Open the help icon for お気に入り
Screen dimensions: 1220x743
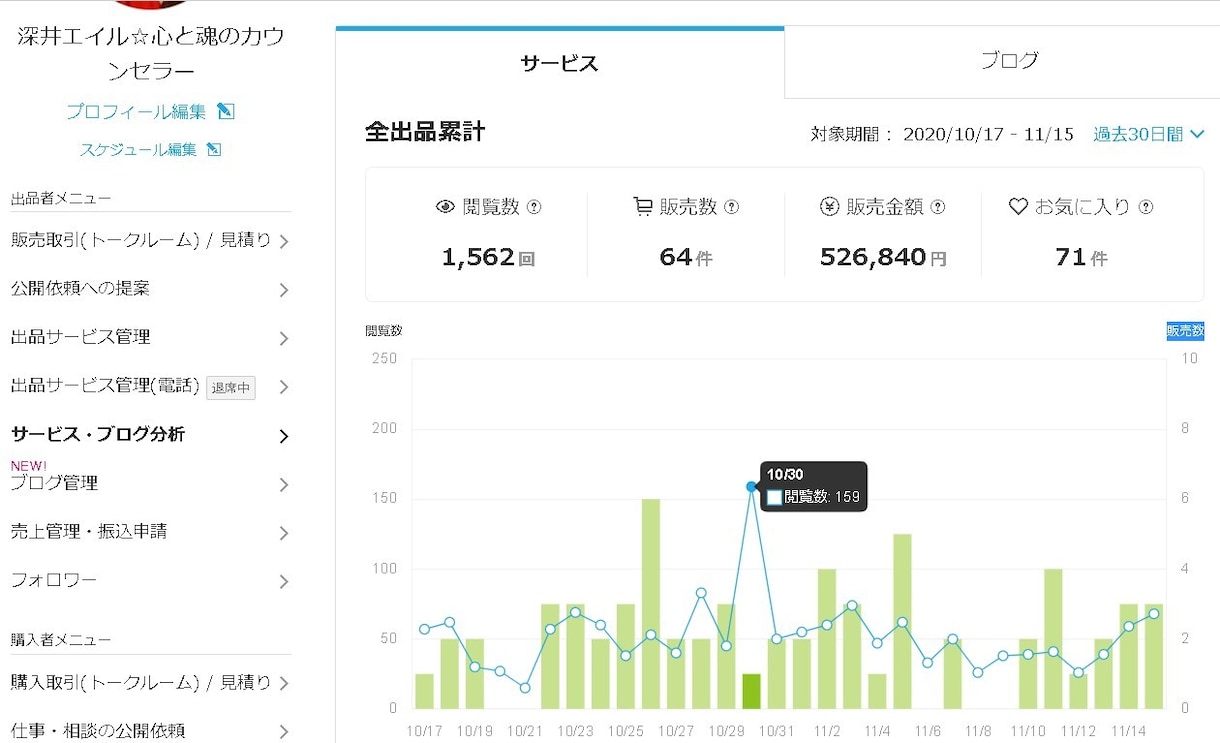pyautogui.click(x=1146, y=207)
